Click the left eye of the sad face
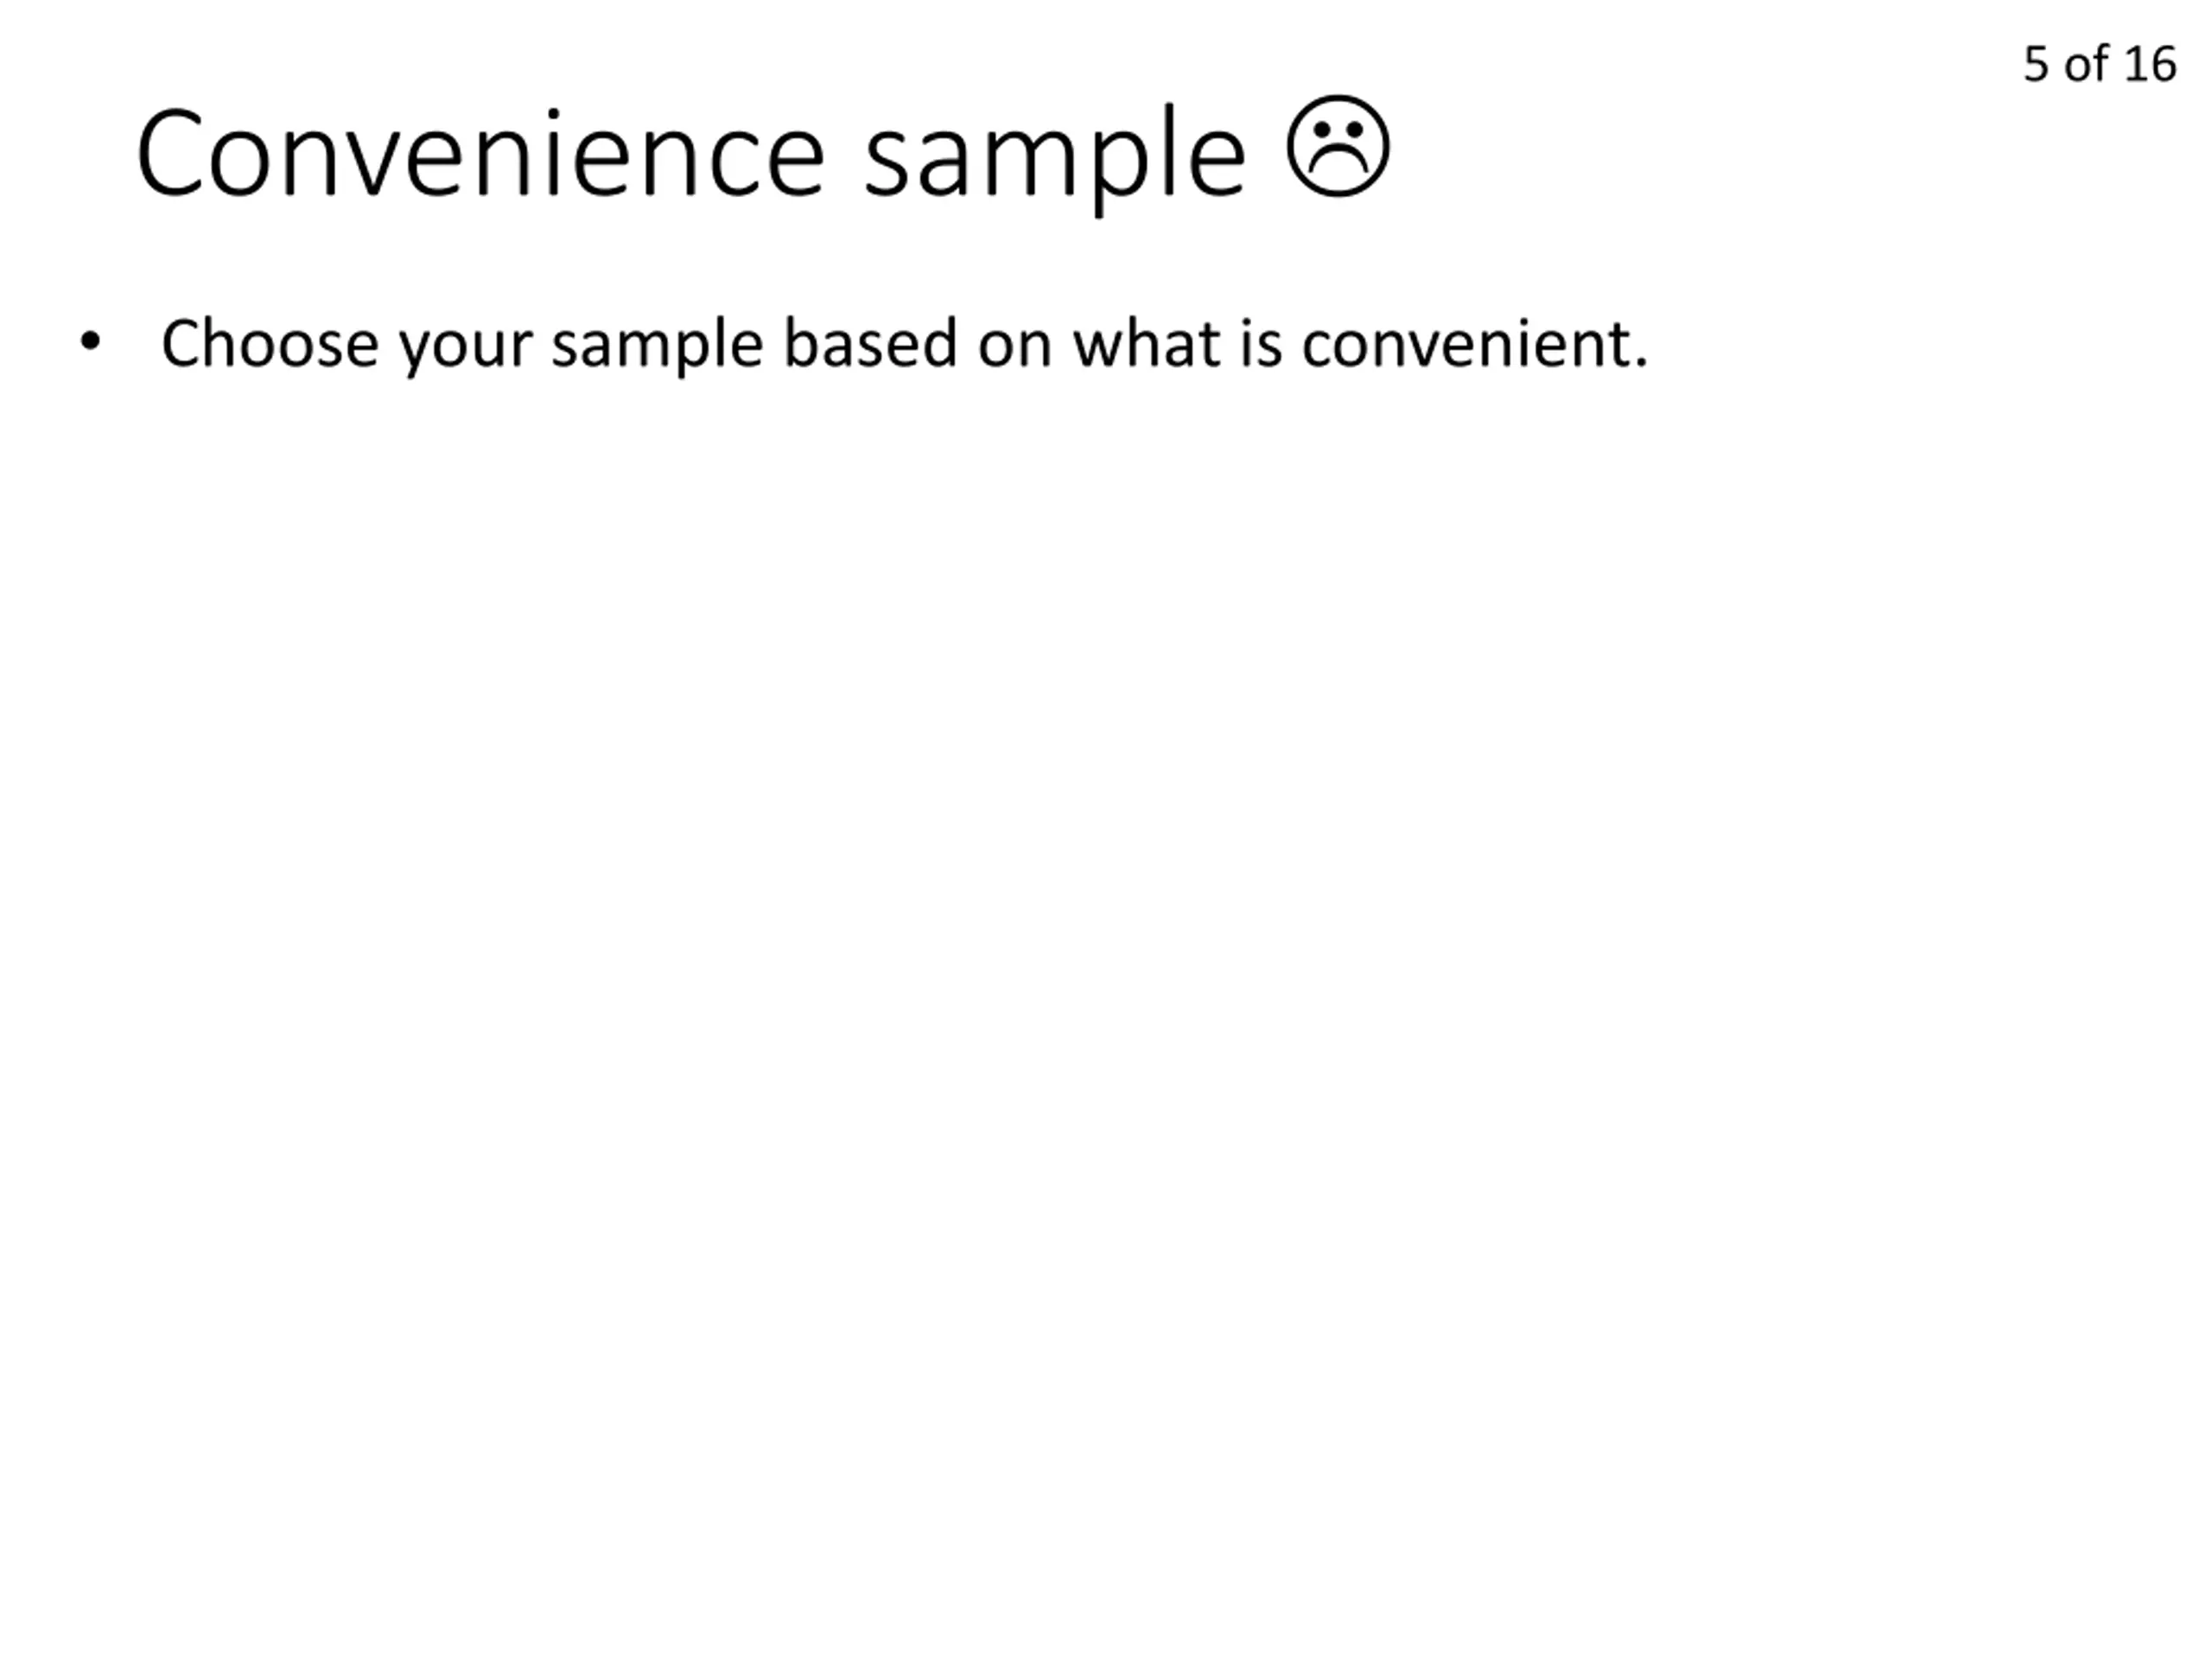The width and height of the screenshot is (2212, 1659). pos(1321,129)
